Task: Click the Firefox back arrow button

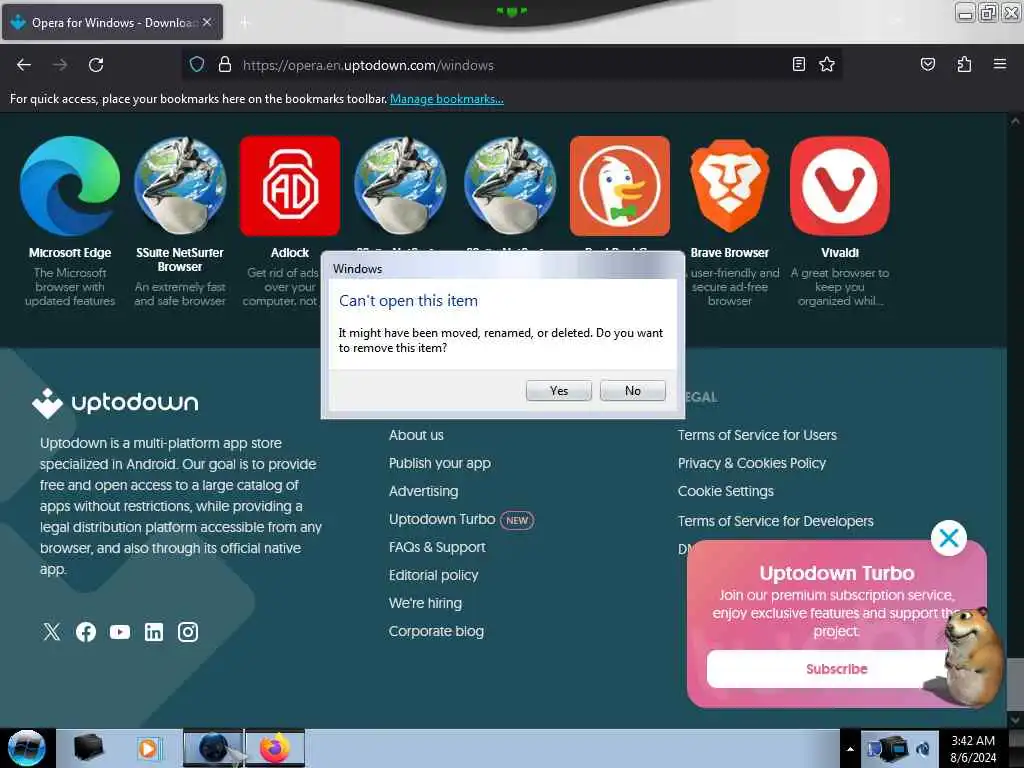Action: pos(24,65)
